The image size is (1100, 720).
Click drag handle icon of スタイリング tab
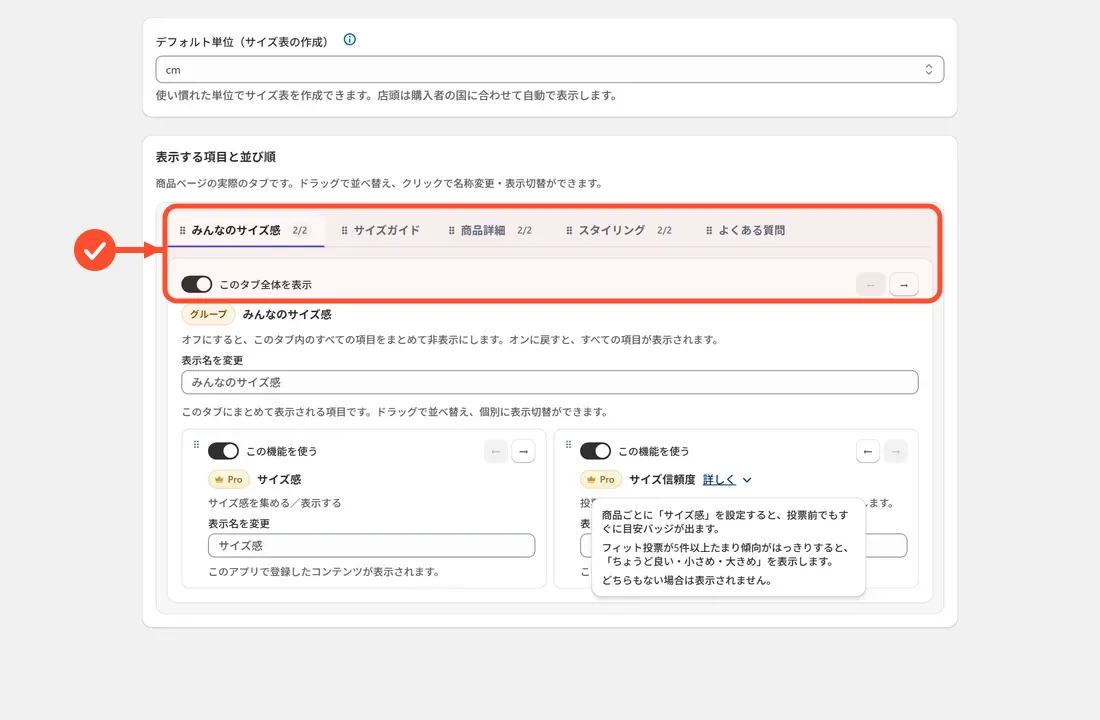(x=569, y=230)
